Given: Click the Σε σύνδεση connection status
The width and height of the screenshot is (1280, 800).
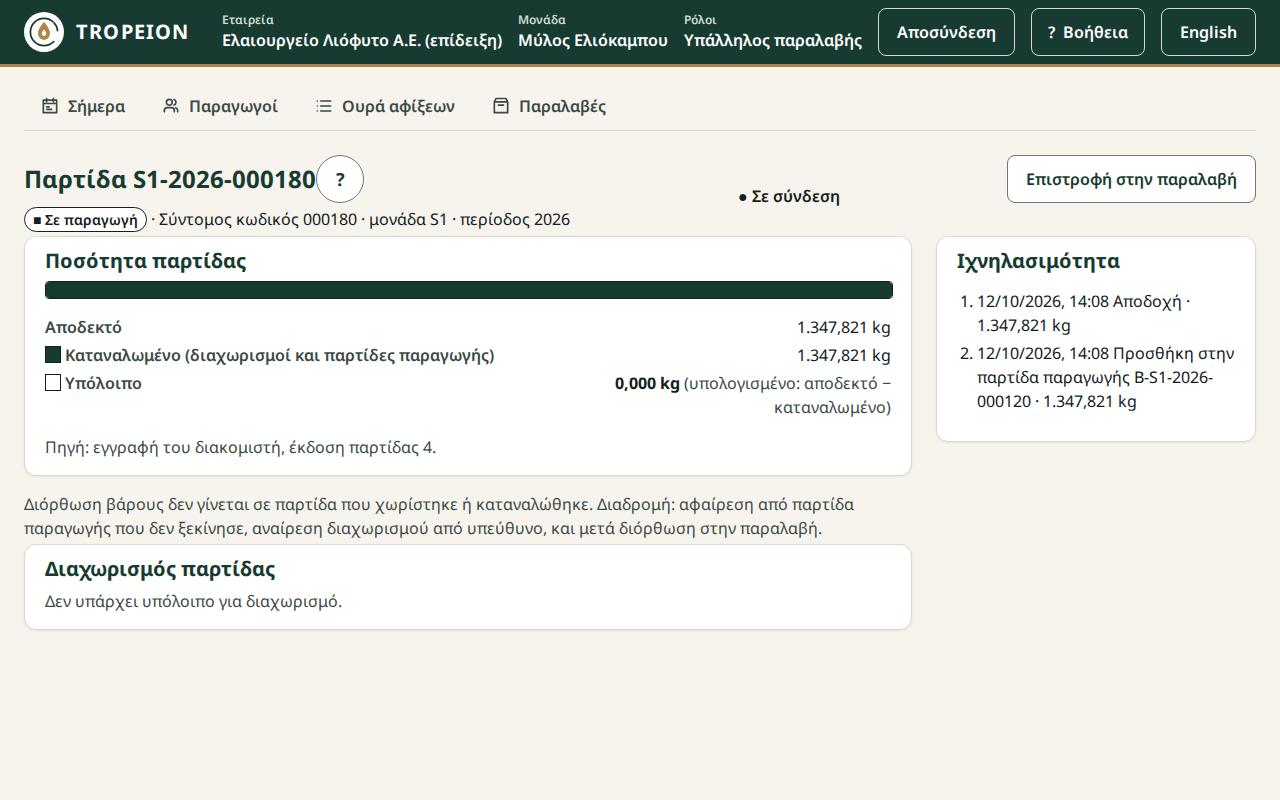Looking at the screenshot, I should pos(789,197).
